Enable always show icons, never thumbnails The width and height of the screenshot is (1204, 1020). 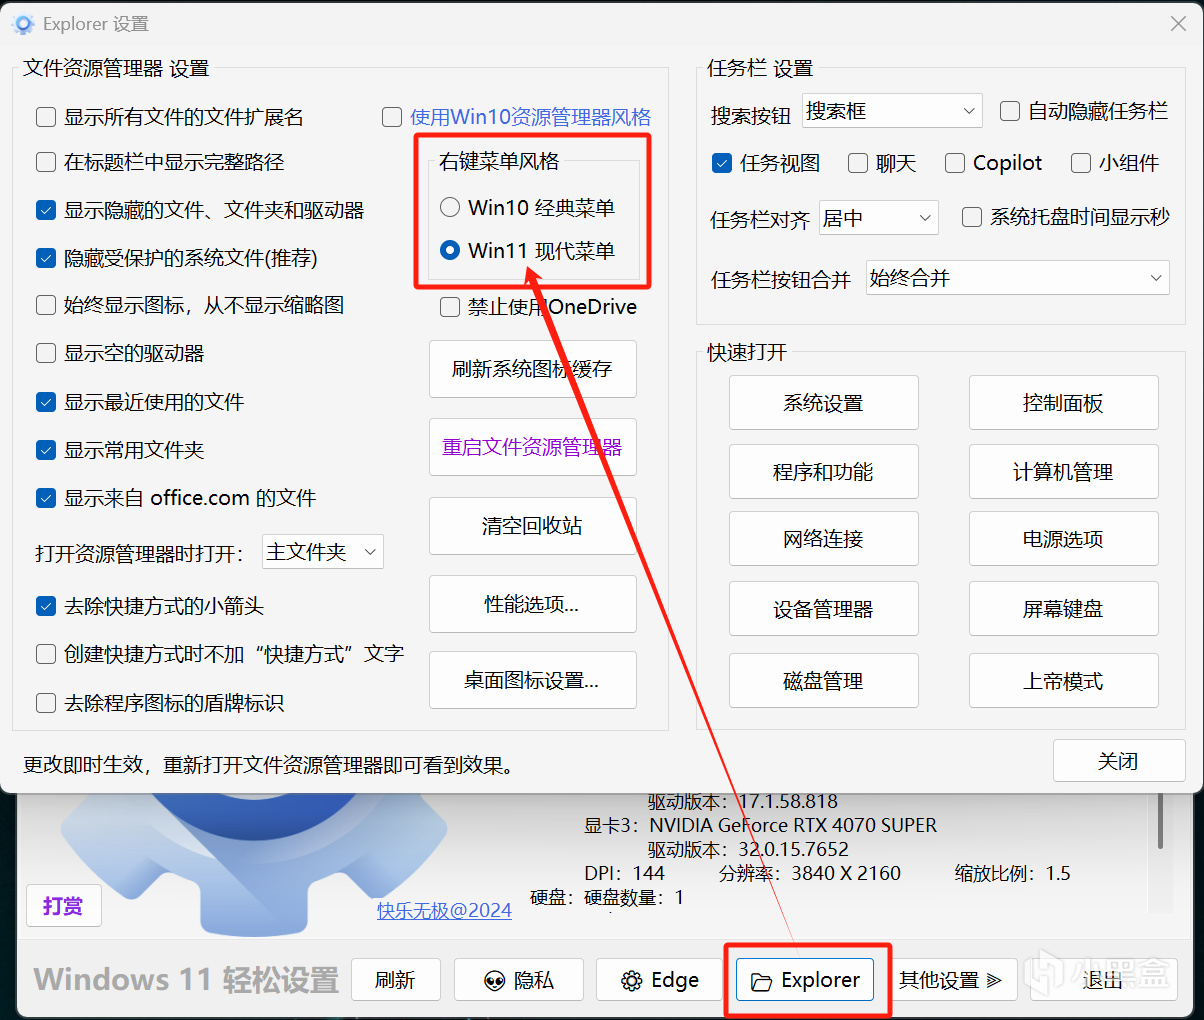click(46, 305)
